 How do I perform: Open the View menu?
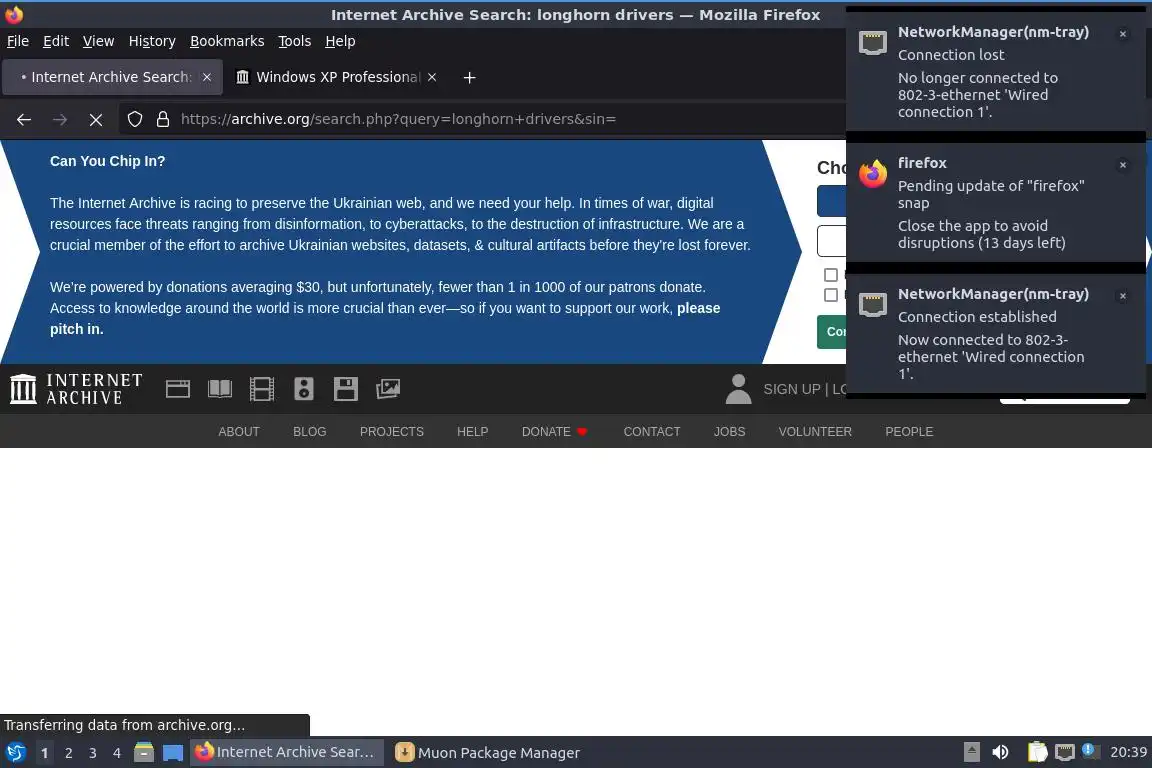(98, 41)
